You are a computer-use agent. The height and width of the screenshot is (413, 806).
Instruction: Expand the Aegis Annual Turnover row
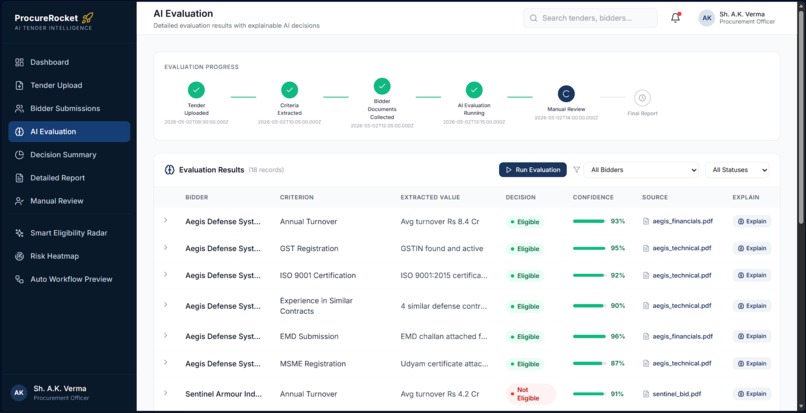pos(166,220)
